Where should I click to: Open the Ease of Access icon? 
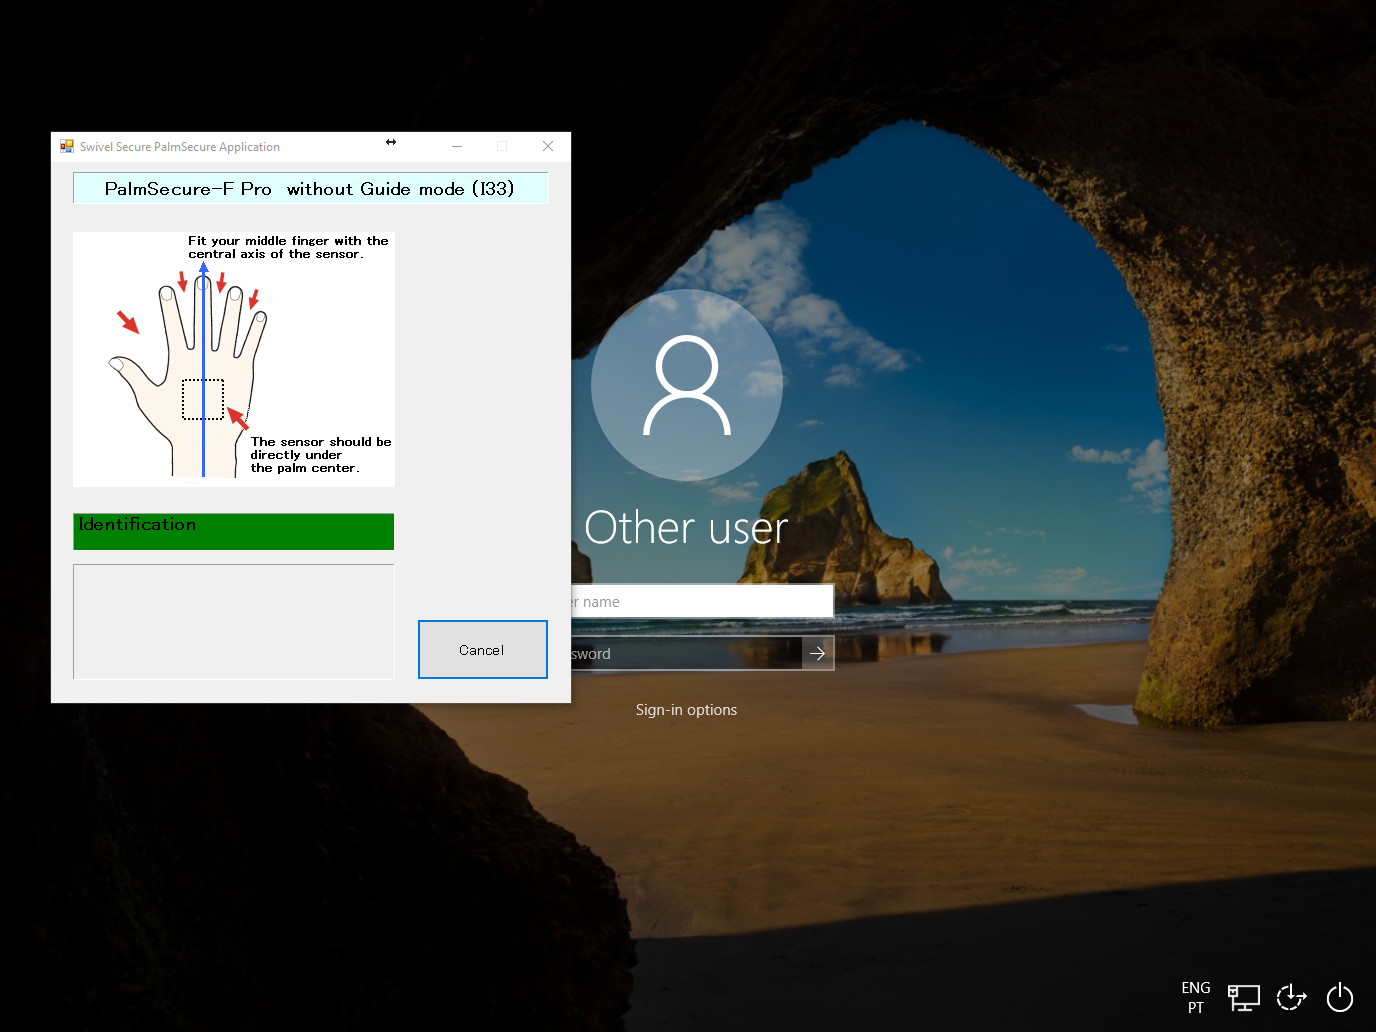click(1291, 997)
